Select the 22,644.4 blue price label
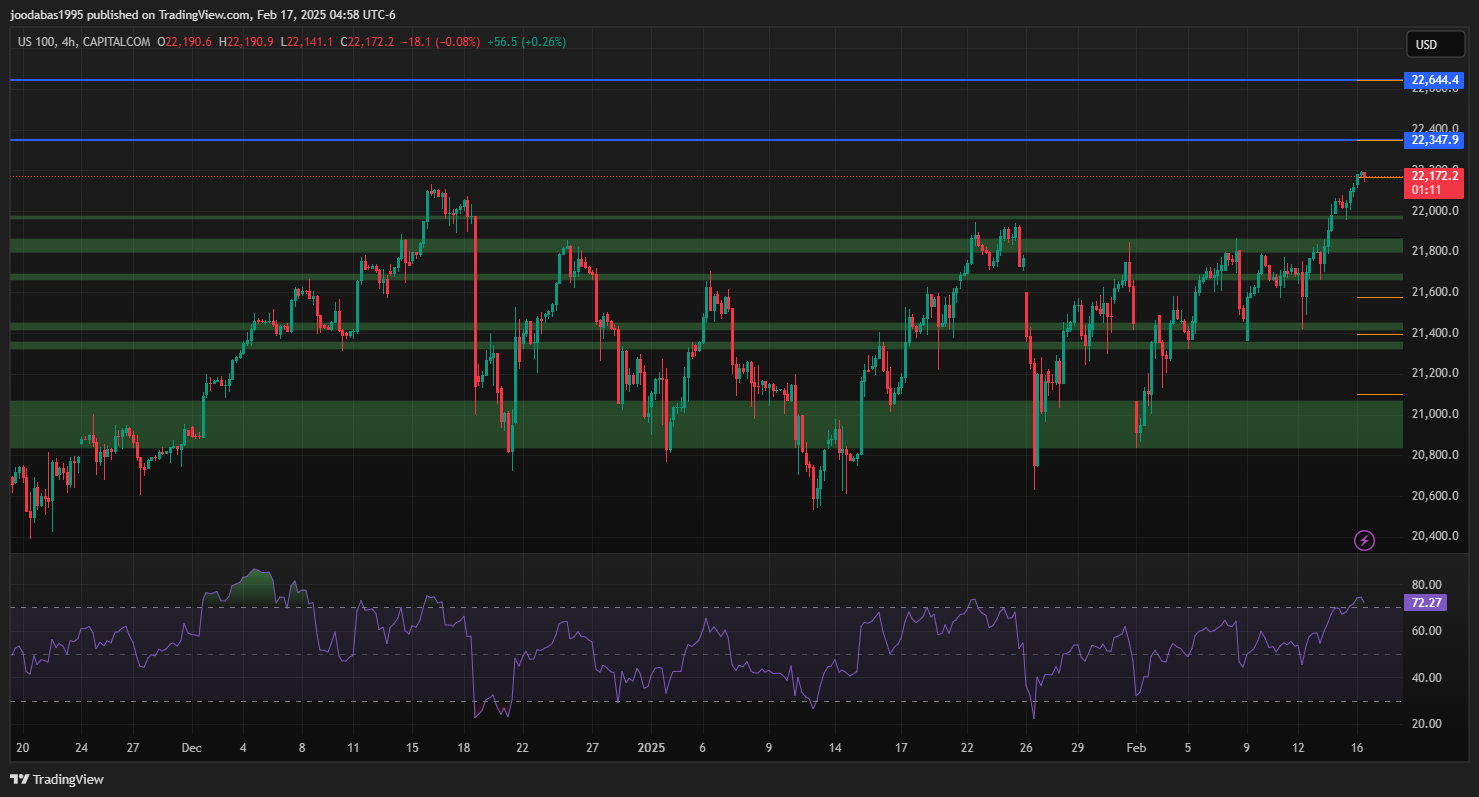This screenshot has height=797, width=1479. click(1435, 80)
